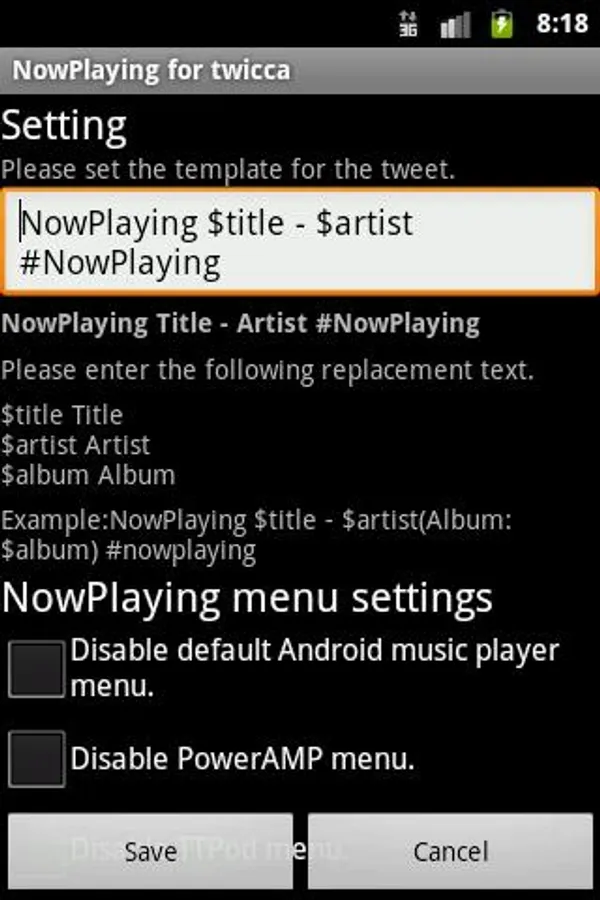This screenshot has height=900, width=600.
Task: Tap the Please enter the following replacement text
Action: pos(268,370)
